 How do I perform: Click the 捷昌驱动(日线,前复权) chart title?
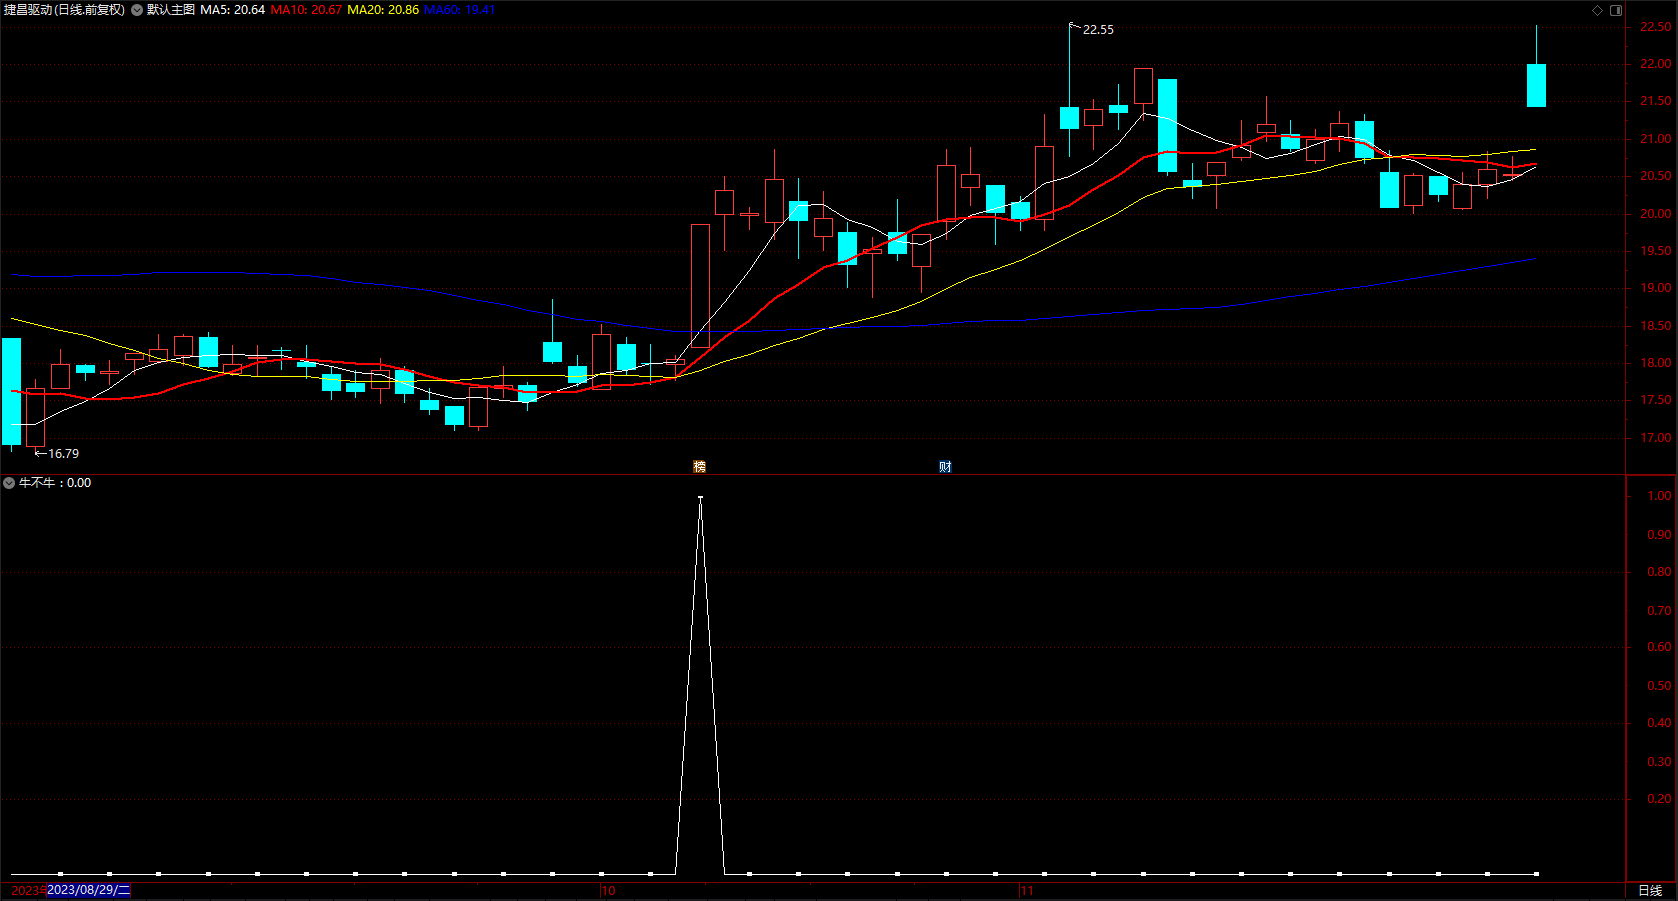coord(64,10)
